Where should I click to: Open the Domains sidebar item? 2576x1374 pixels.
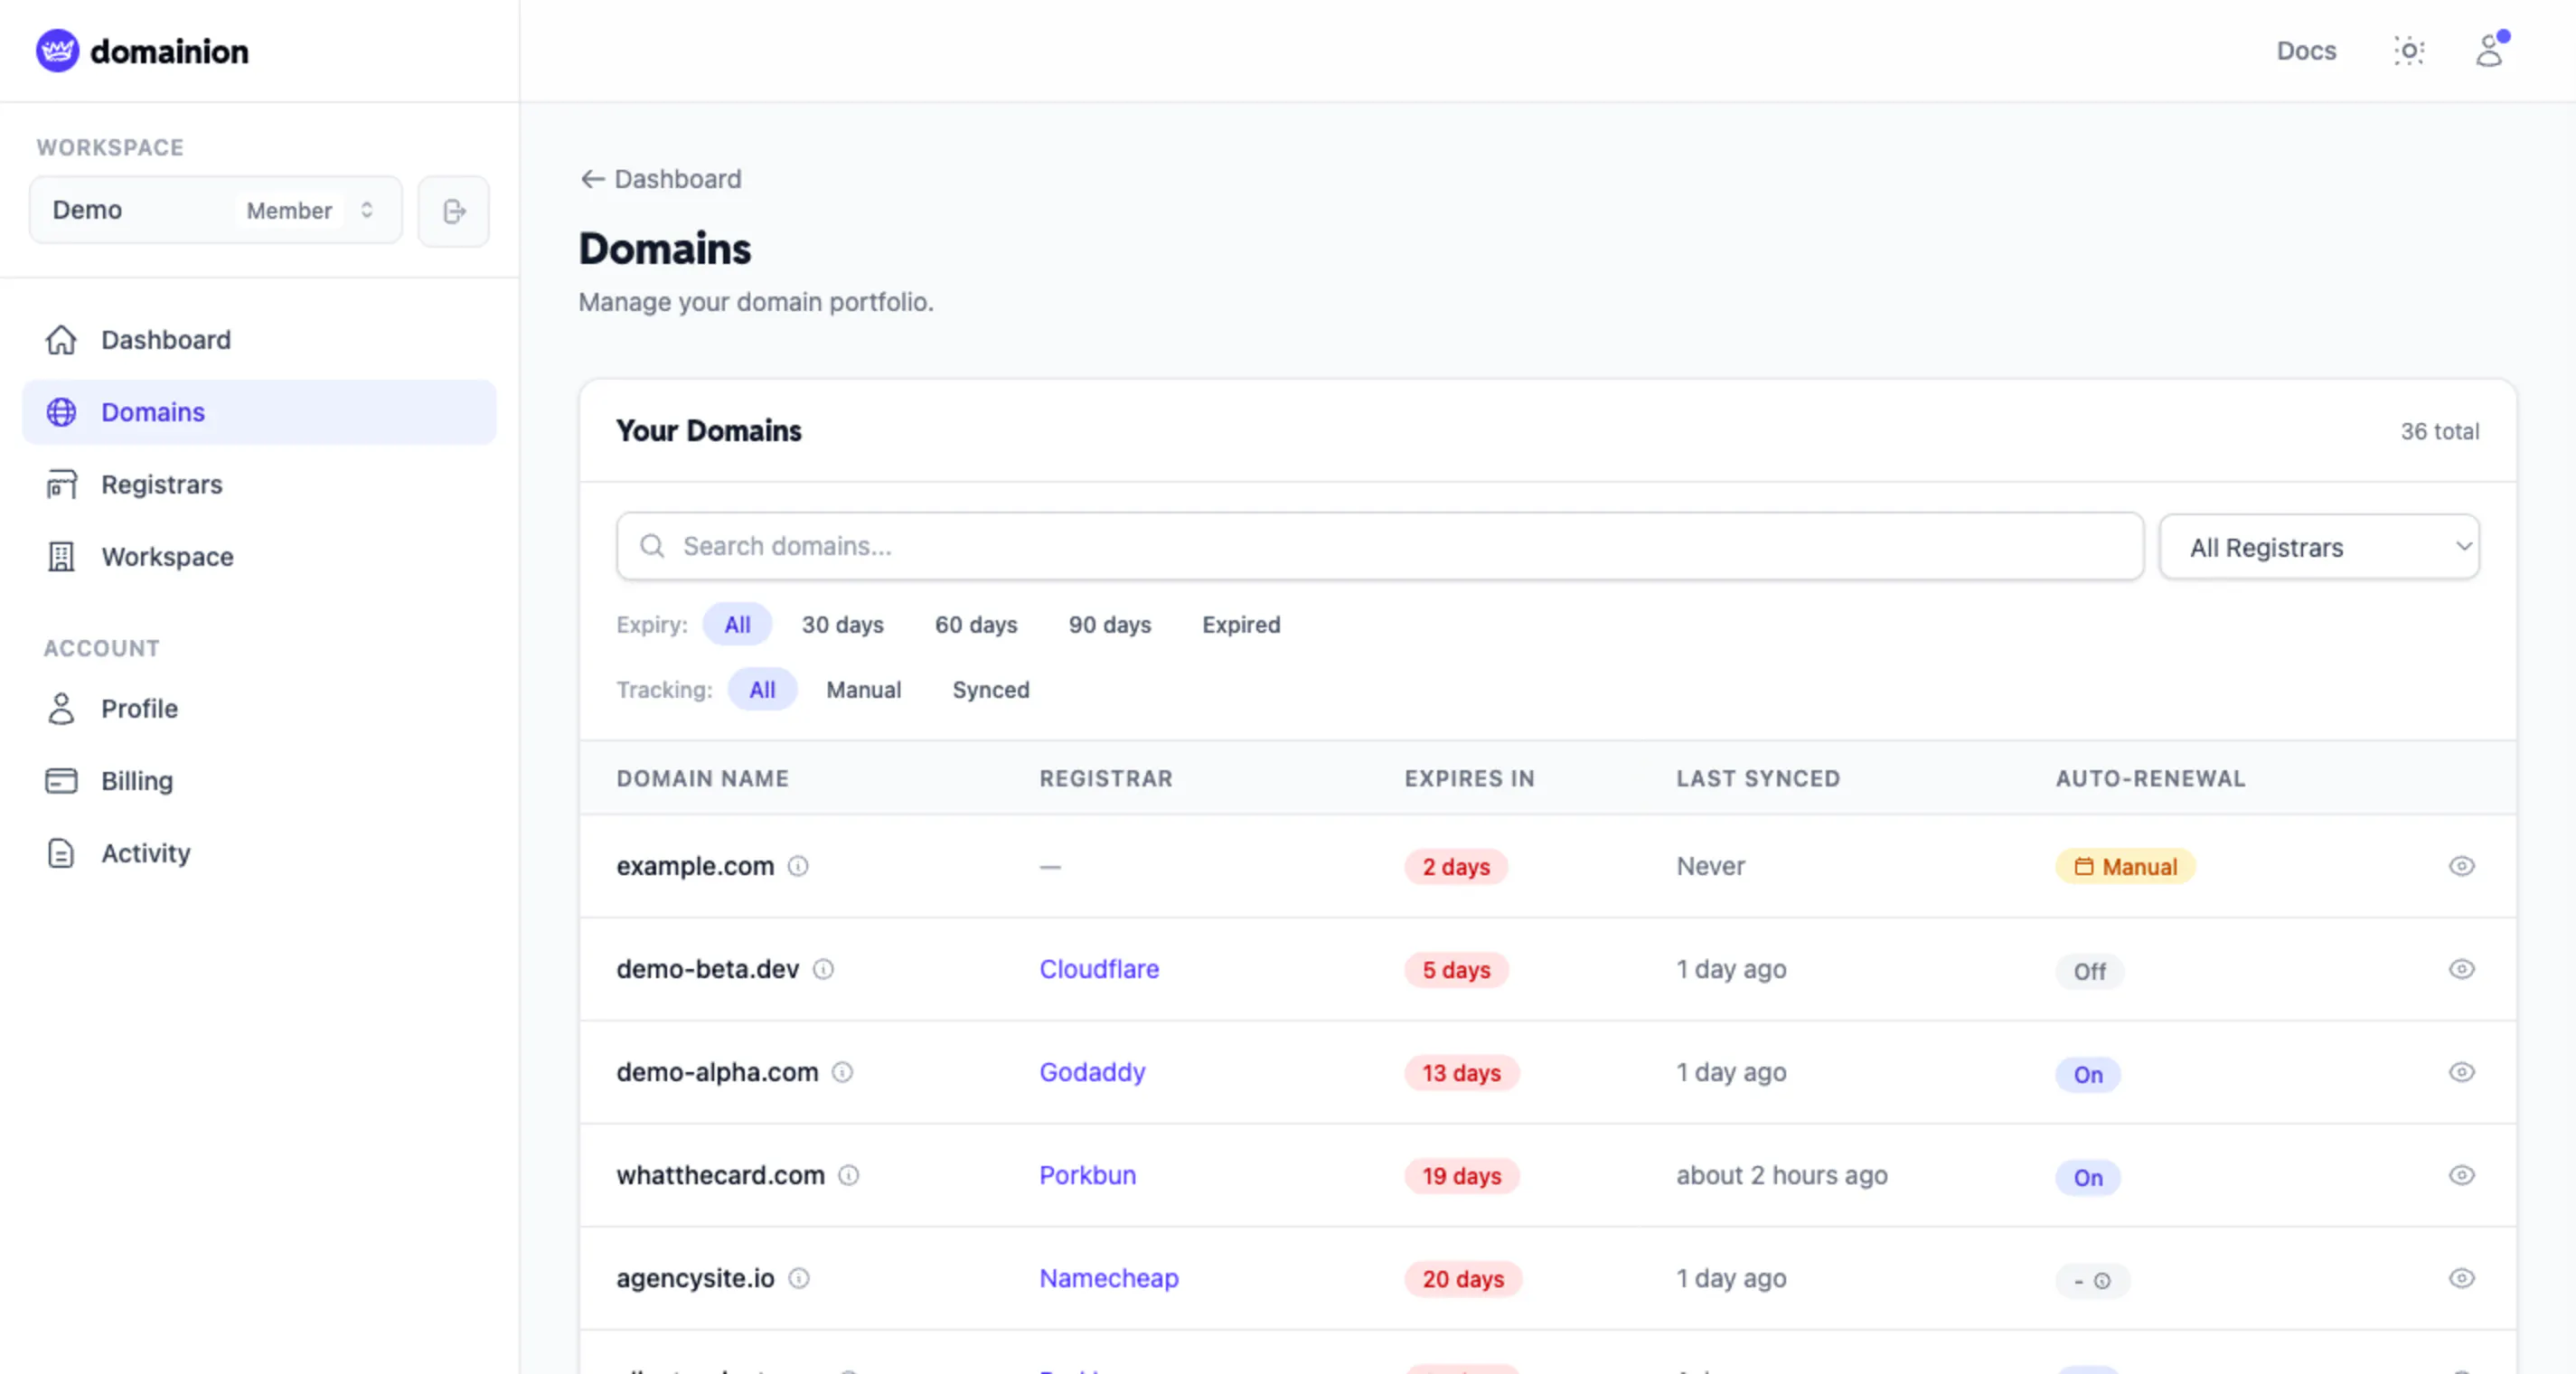click(259, 412)
